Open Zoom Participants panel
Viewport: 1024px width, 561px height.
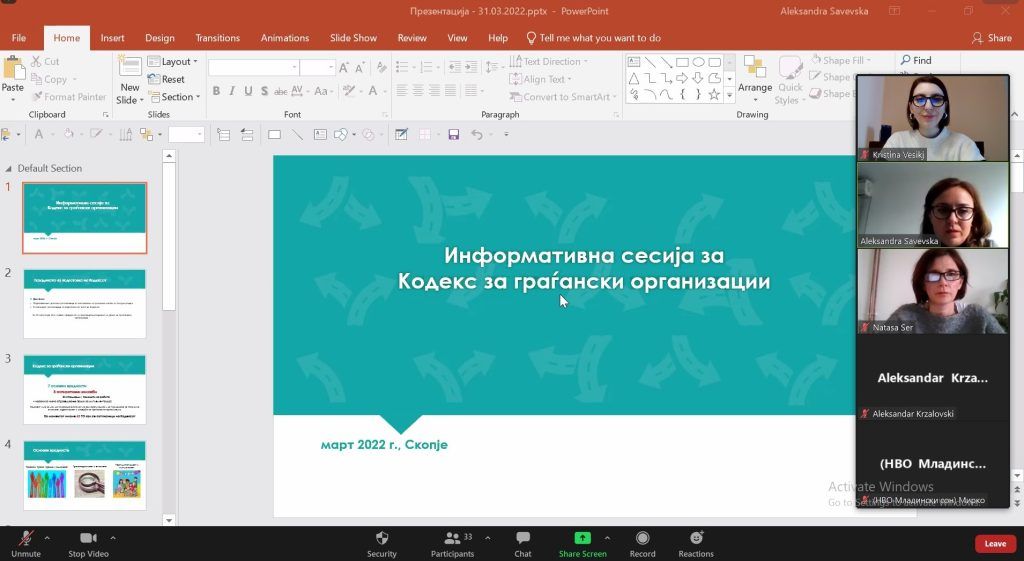(x=452, y=543)
